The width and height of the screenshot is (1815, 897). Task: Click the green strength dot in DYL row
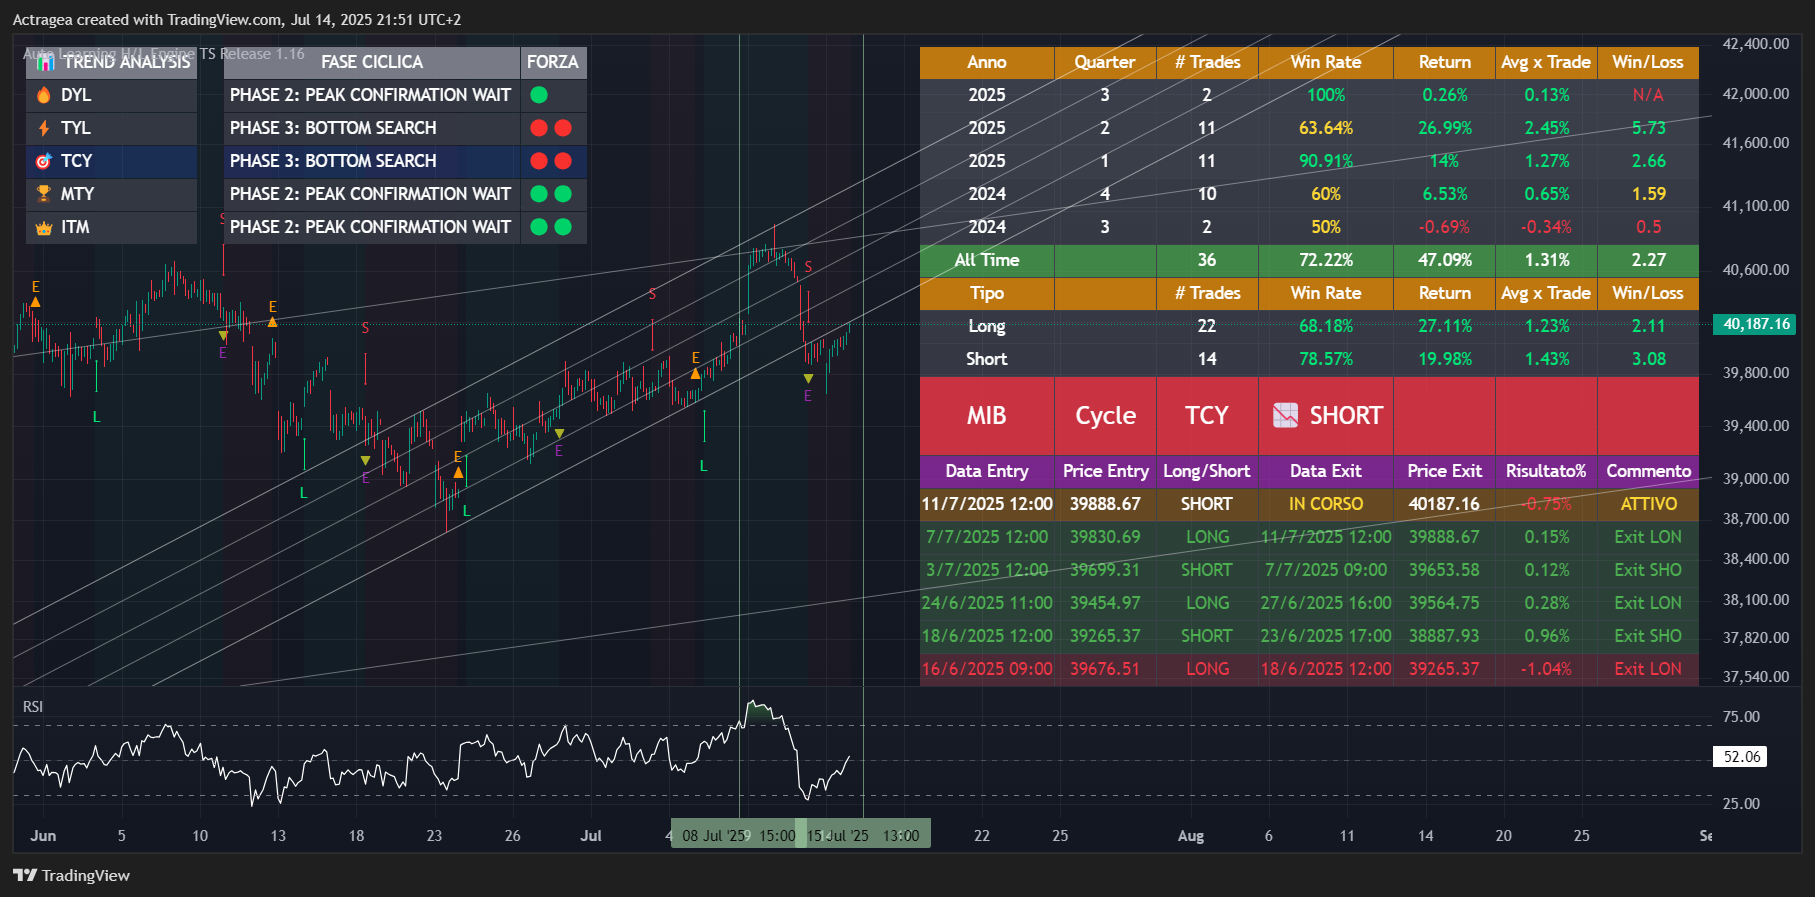tap(539, 95)
